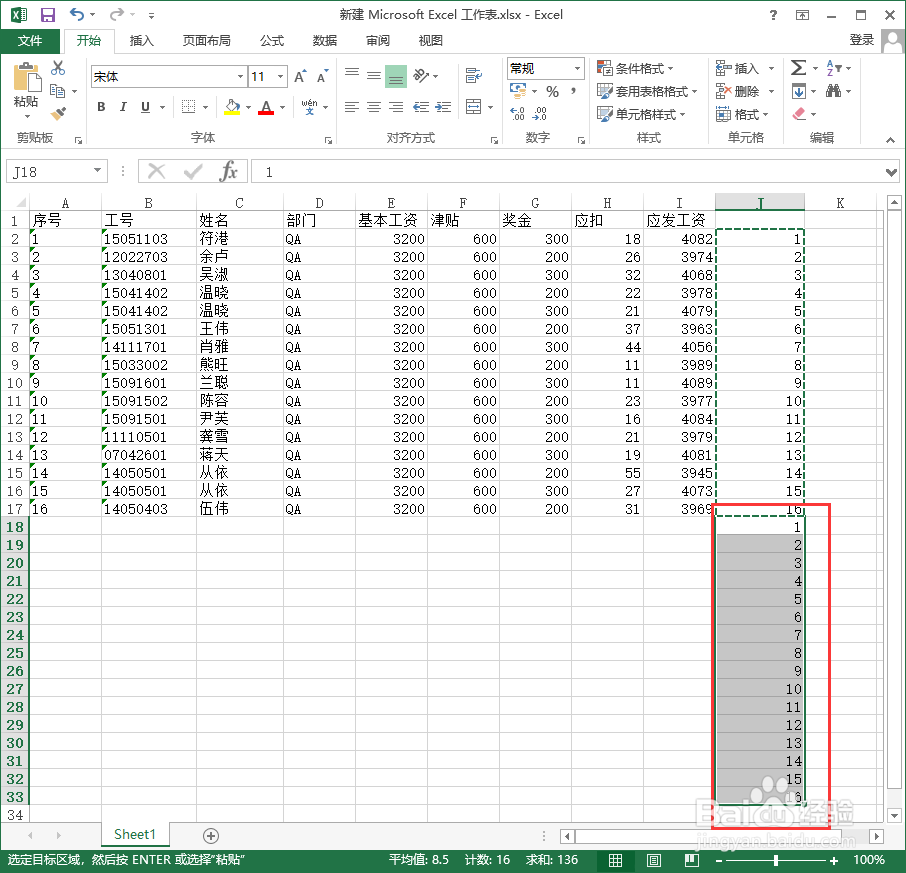Open the 单元格样式 dropdown
Viewport: 906px width, 873px height.
coord(641,114)
